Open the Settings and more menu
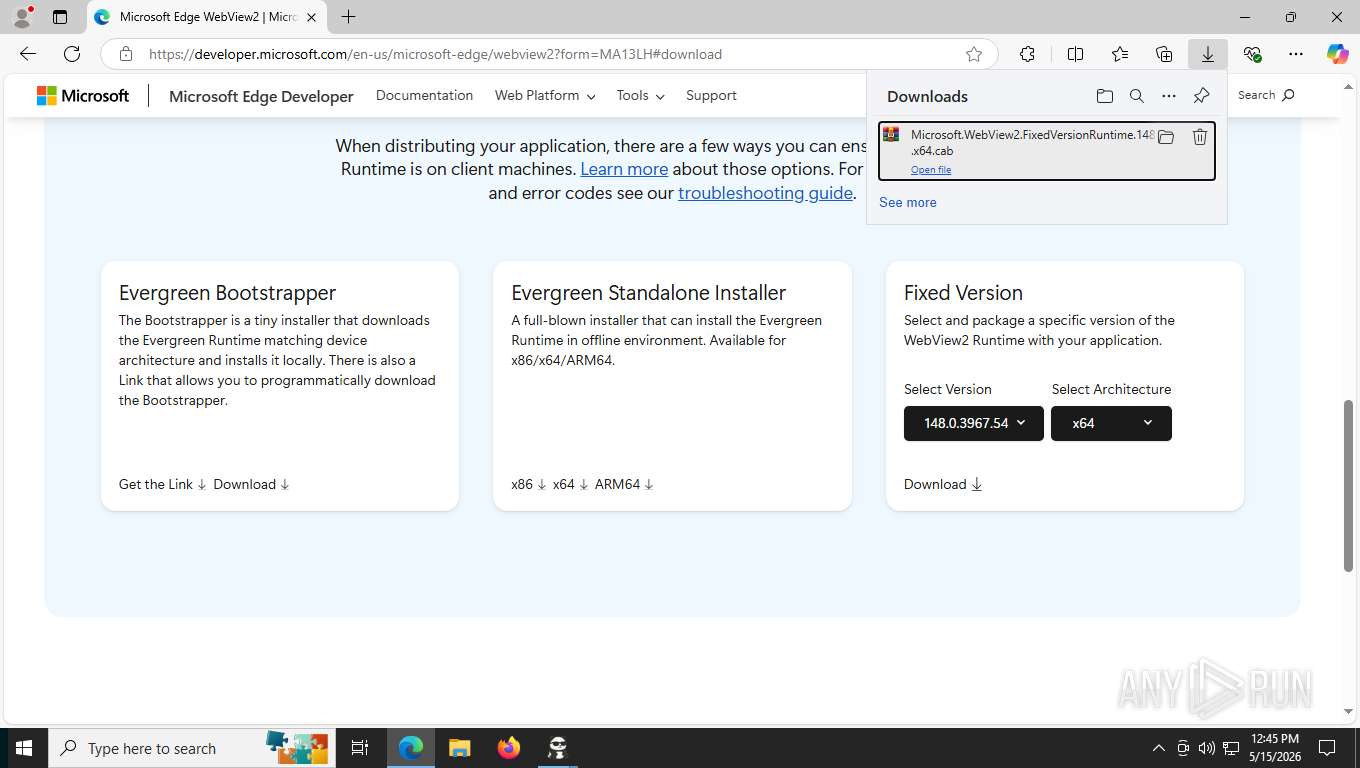This screenshot has width=1360, height=768. click(1296, 54)
